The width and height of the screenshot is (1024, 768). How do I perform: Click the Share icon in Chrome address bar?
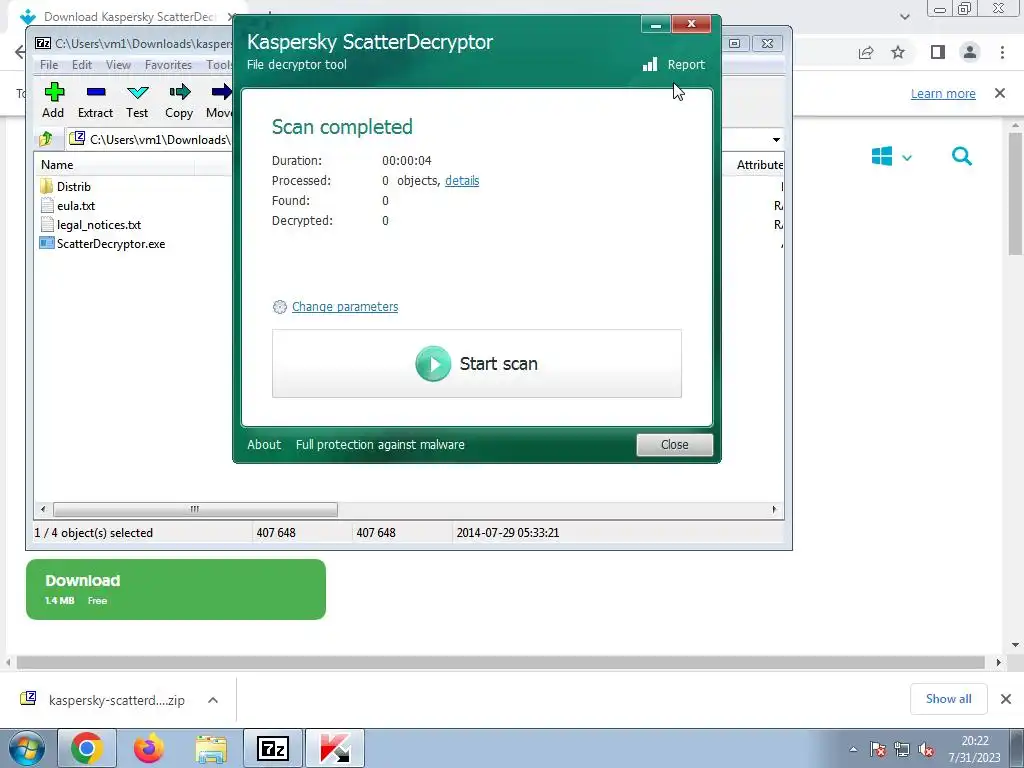[866, 52]
